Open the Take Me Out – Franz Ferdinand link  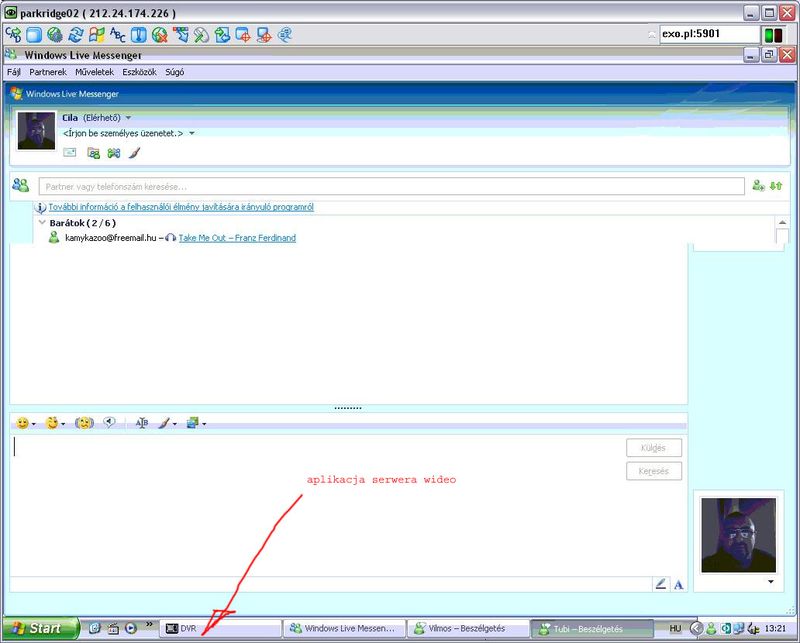click(x=237, y=238)
